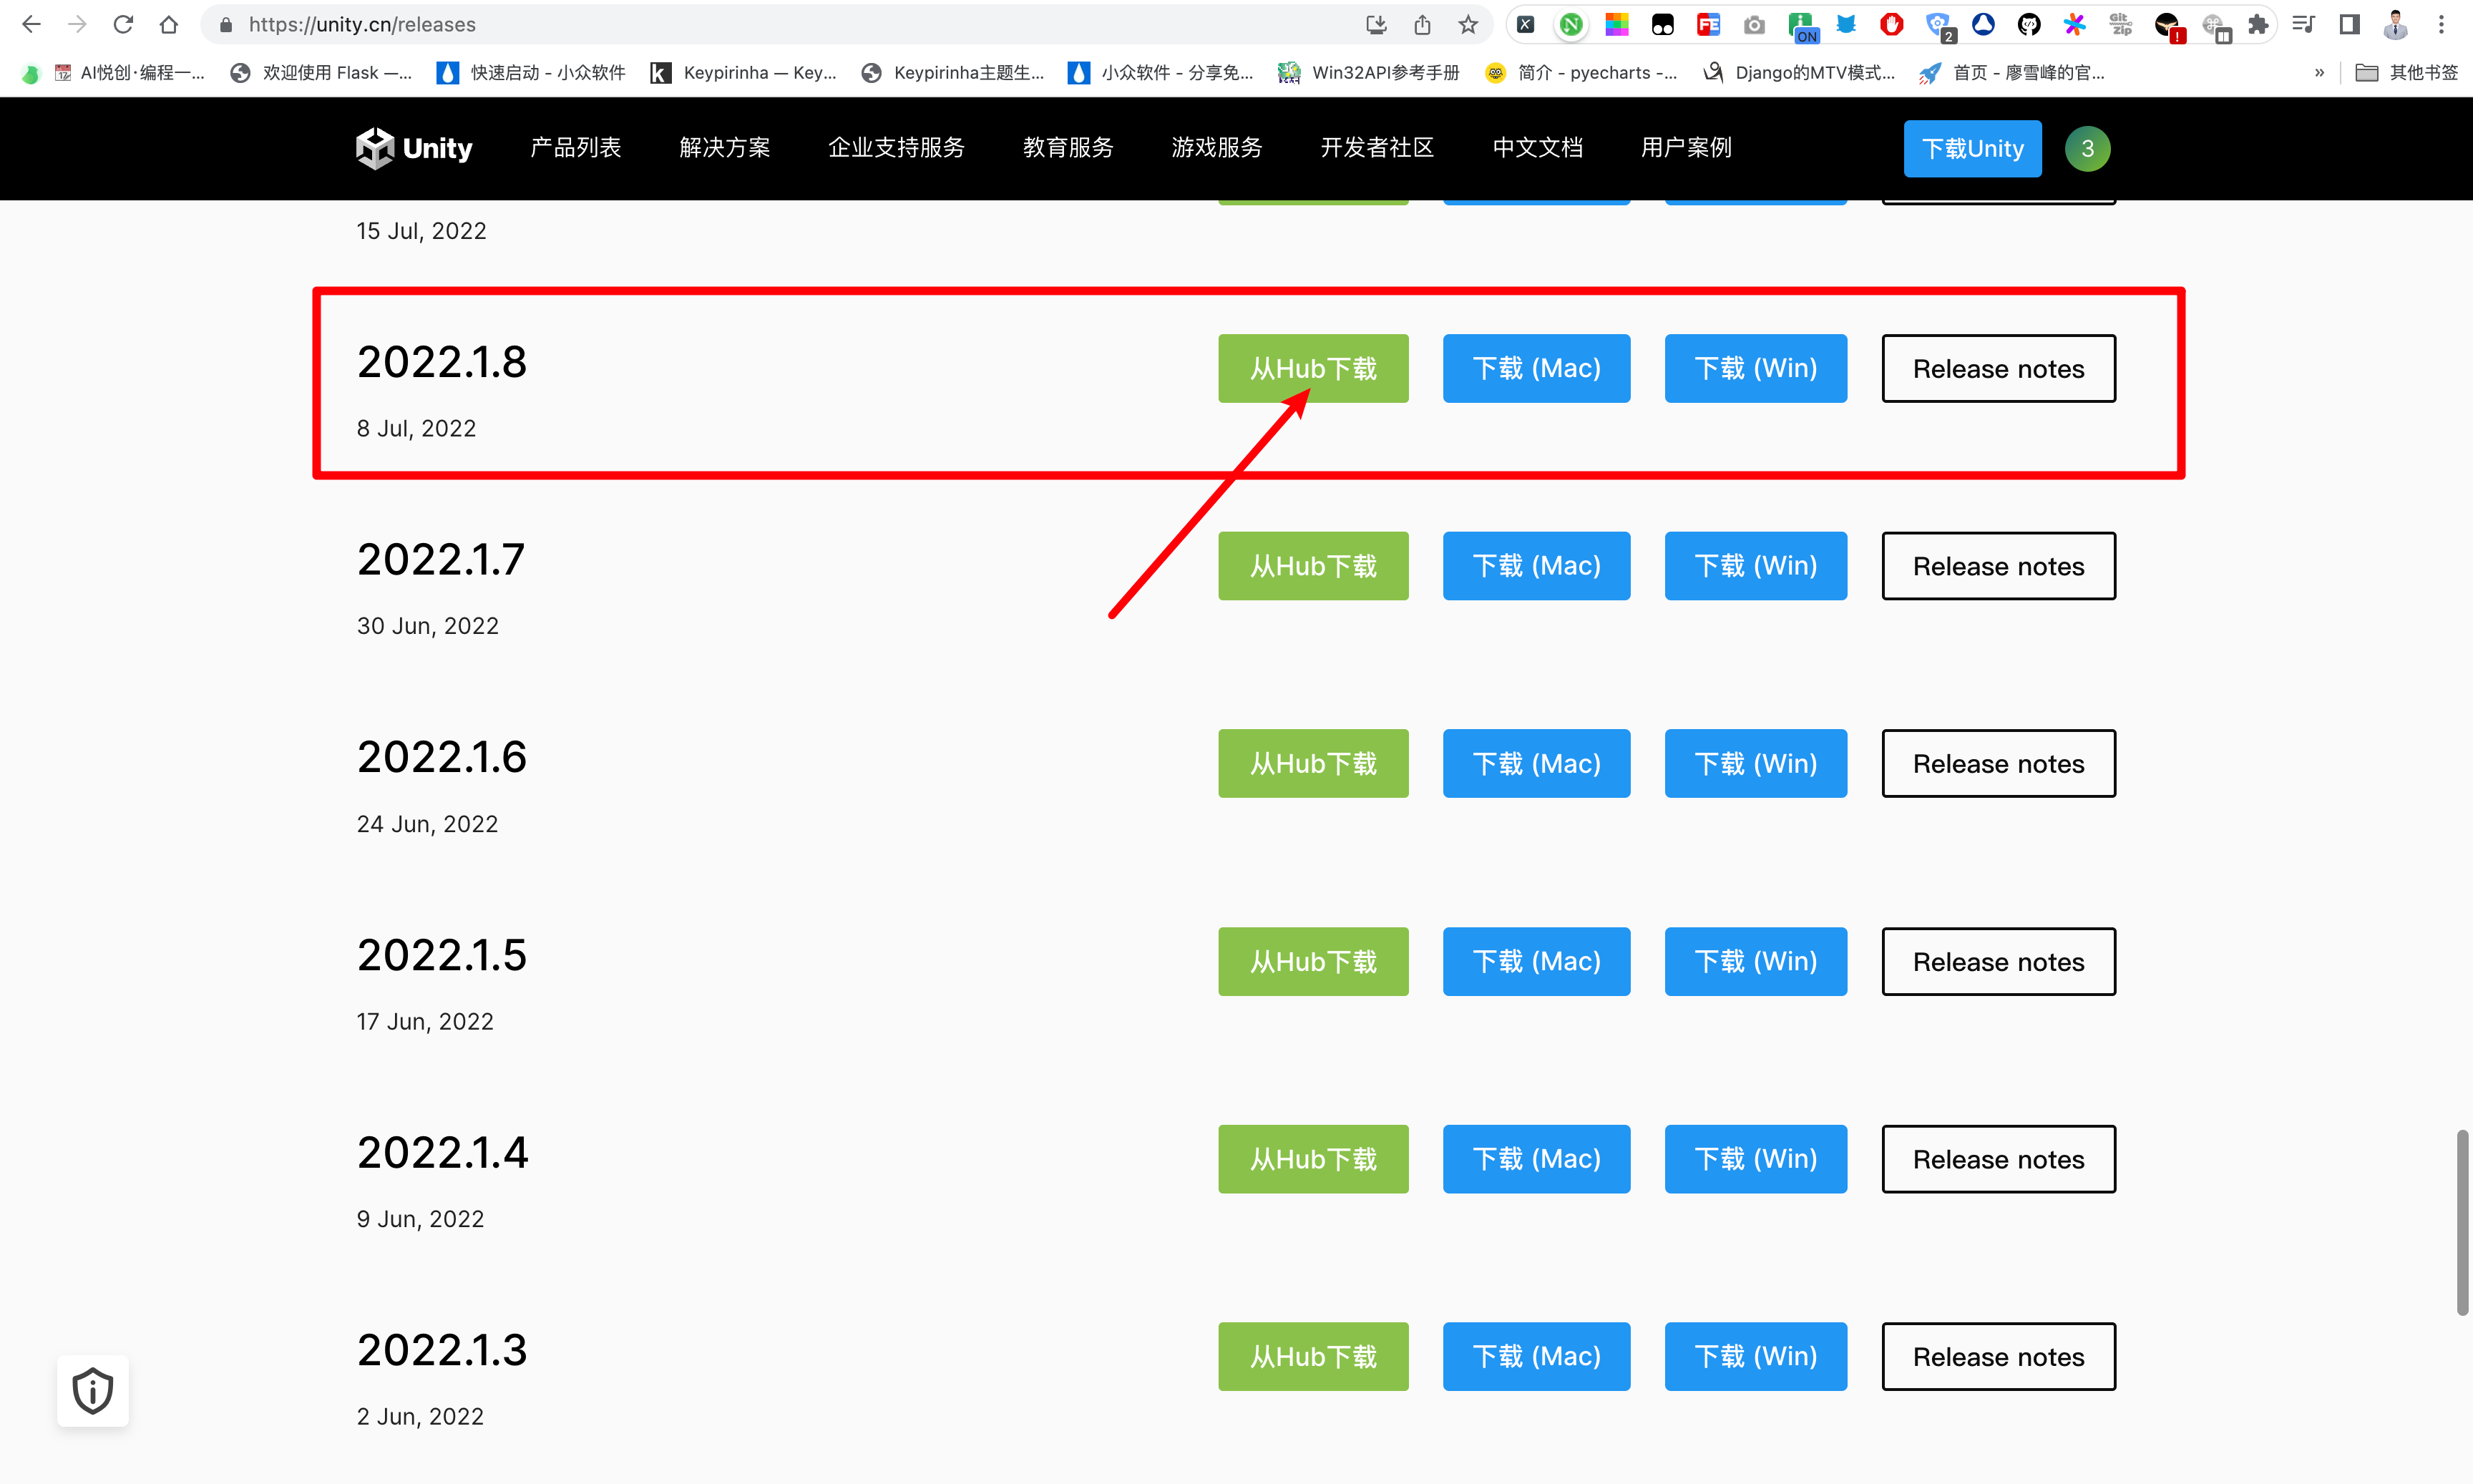View site security lock info
This screenshot has height=1484, width=2473.
point(226,25)
